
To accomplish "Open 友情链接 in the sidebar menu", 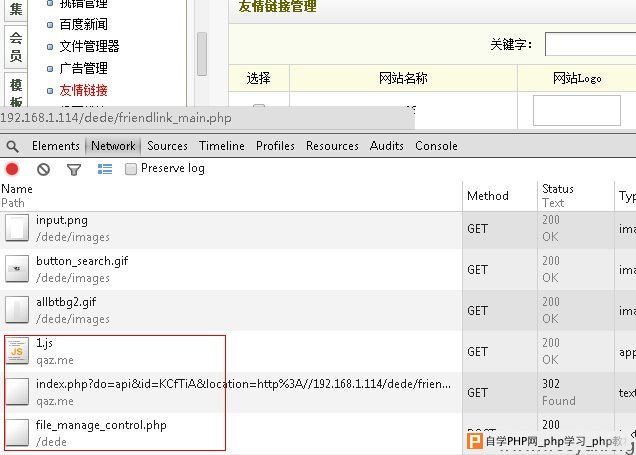I will (83, 90).
